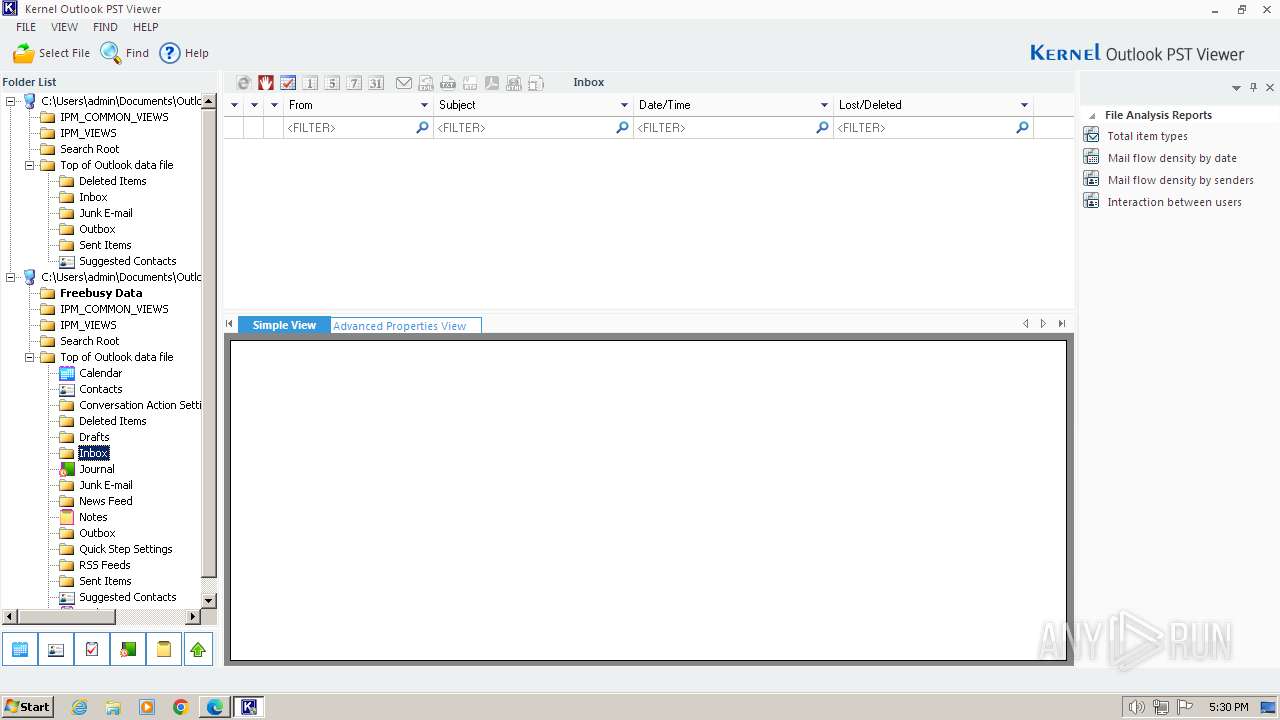Open the Lost/Deleted column dropdown arrow
Viewport: 1280px width, 720px height.
[1024, 105]
